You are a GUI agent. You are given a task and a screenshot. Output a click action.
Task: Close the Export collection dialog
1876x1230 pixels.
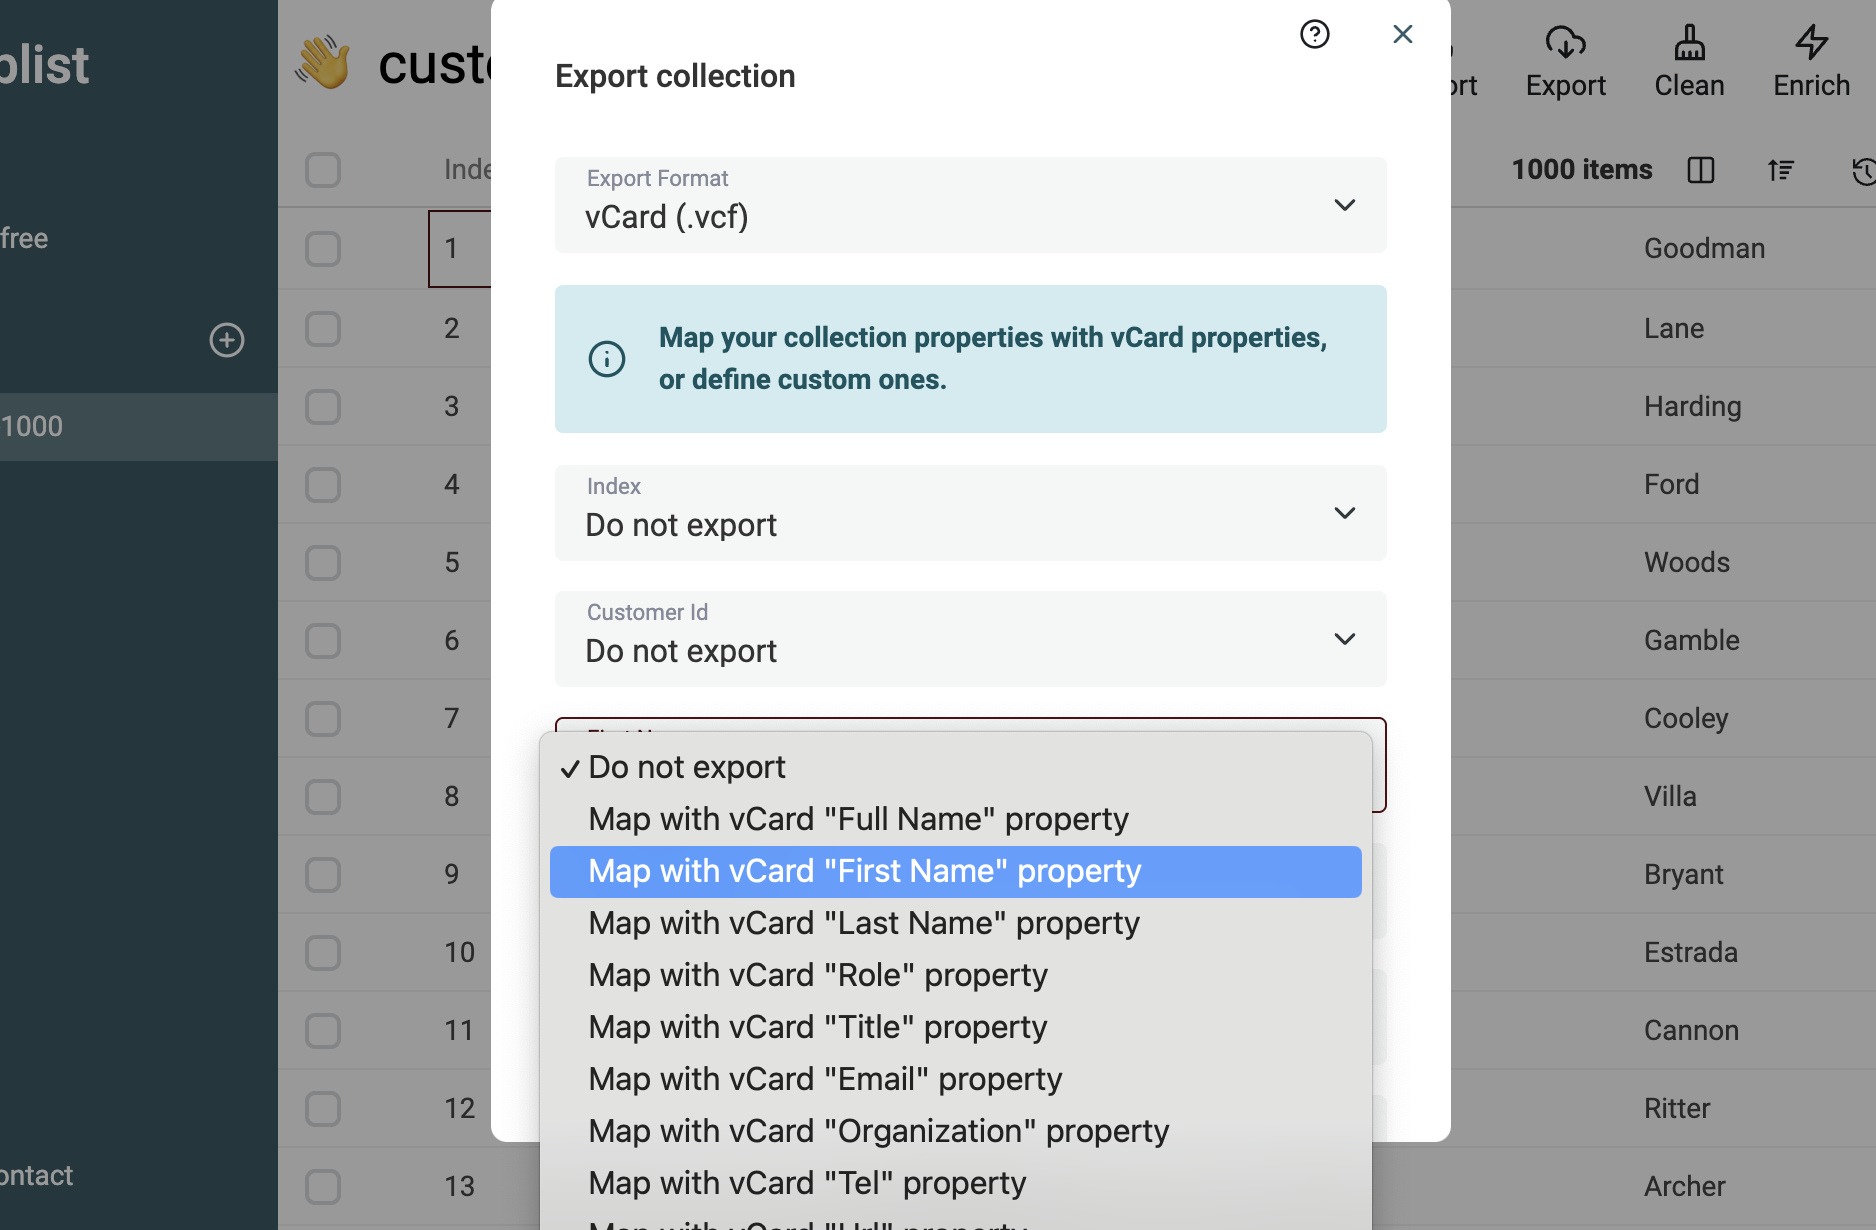[x=1402, y=34]
